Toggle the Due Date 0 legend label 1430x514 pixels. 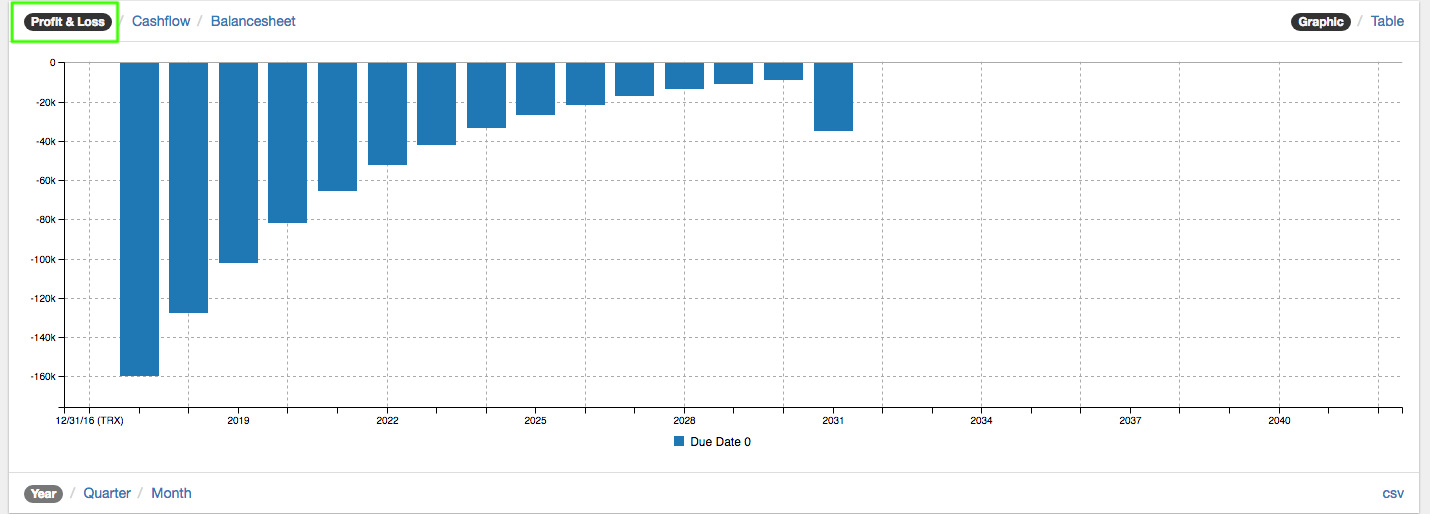click(x=720, y=441)
